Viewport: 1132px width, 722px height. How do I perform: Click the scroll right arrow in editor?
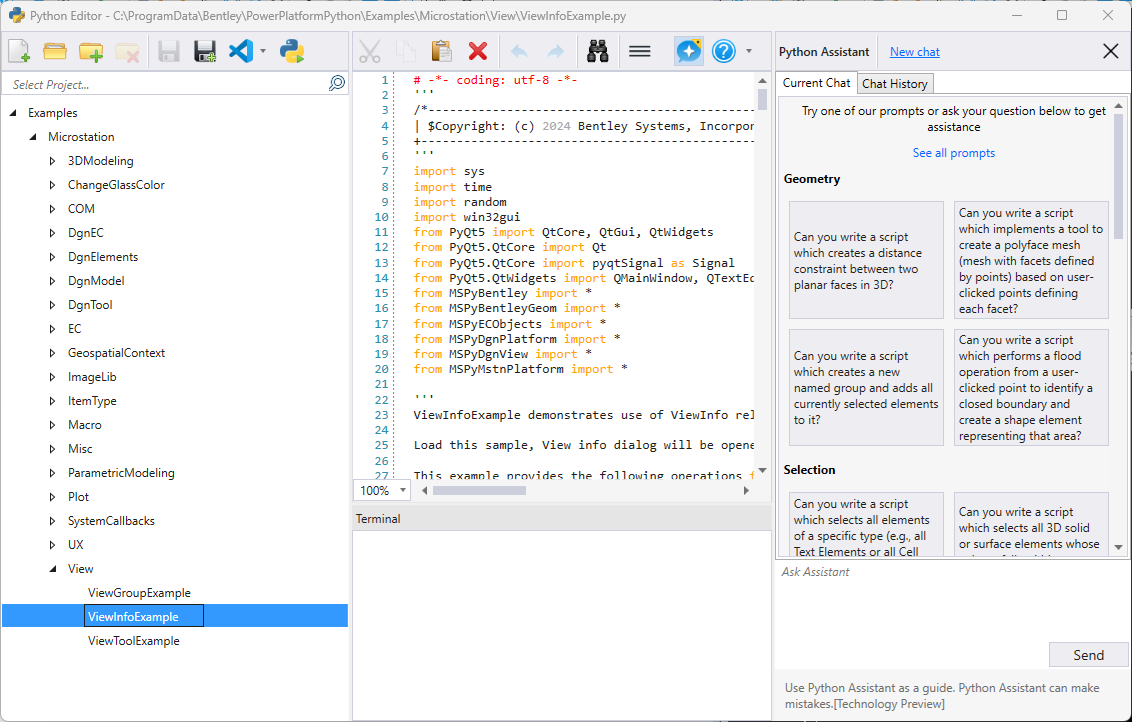click(x=746, y=490)
